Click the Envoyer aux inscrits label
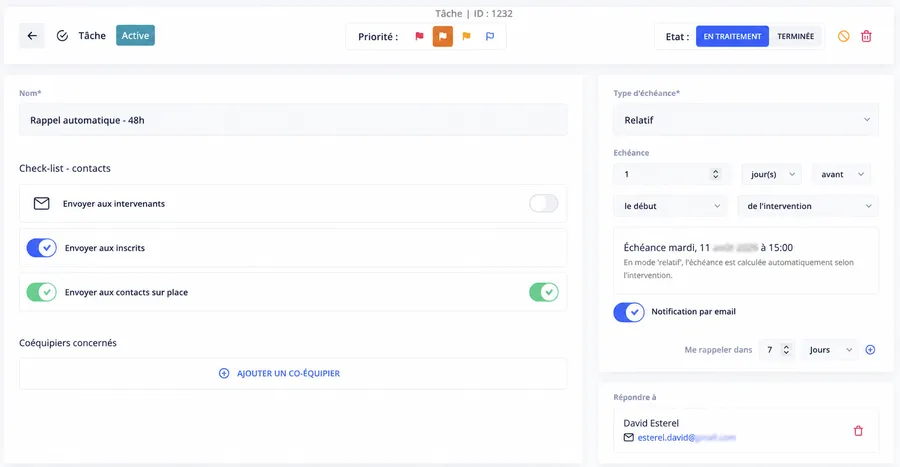Viewport: 900px width, 467px height. click(104, 248)
